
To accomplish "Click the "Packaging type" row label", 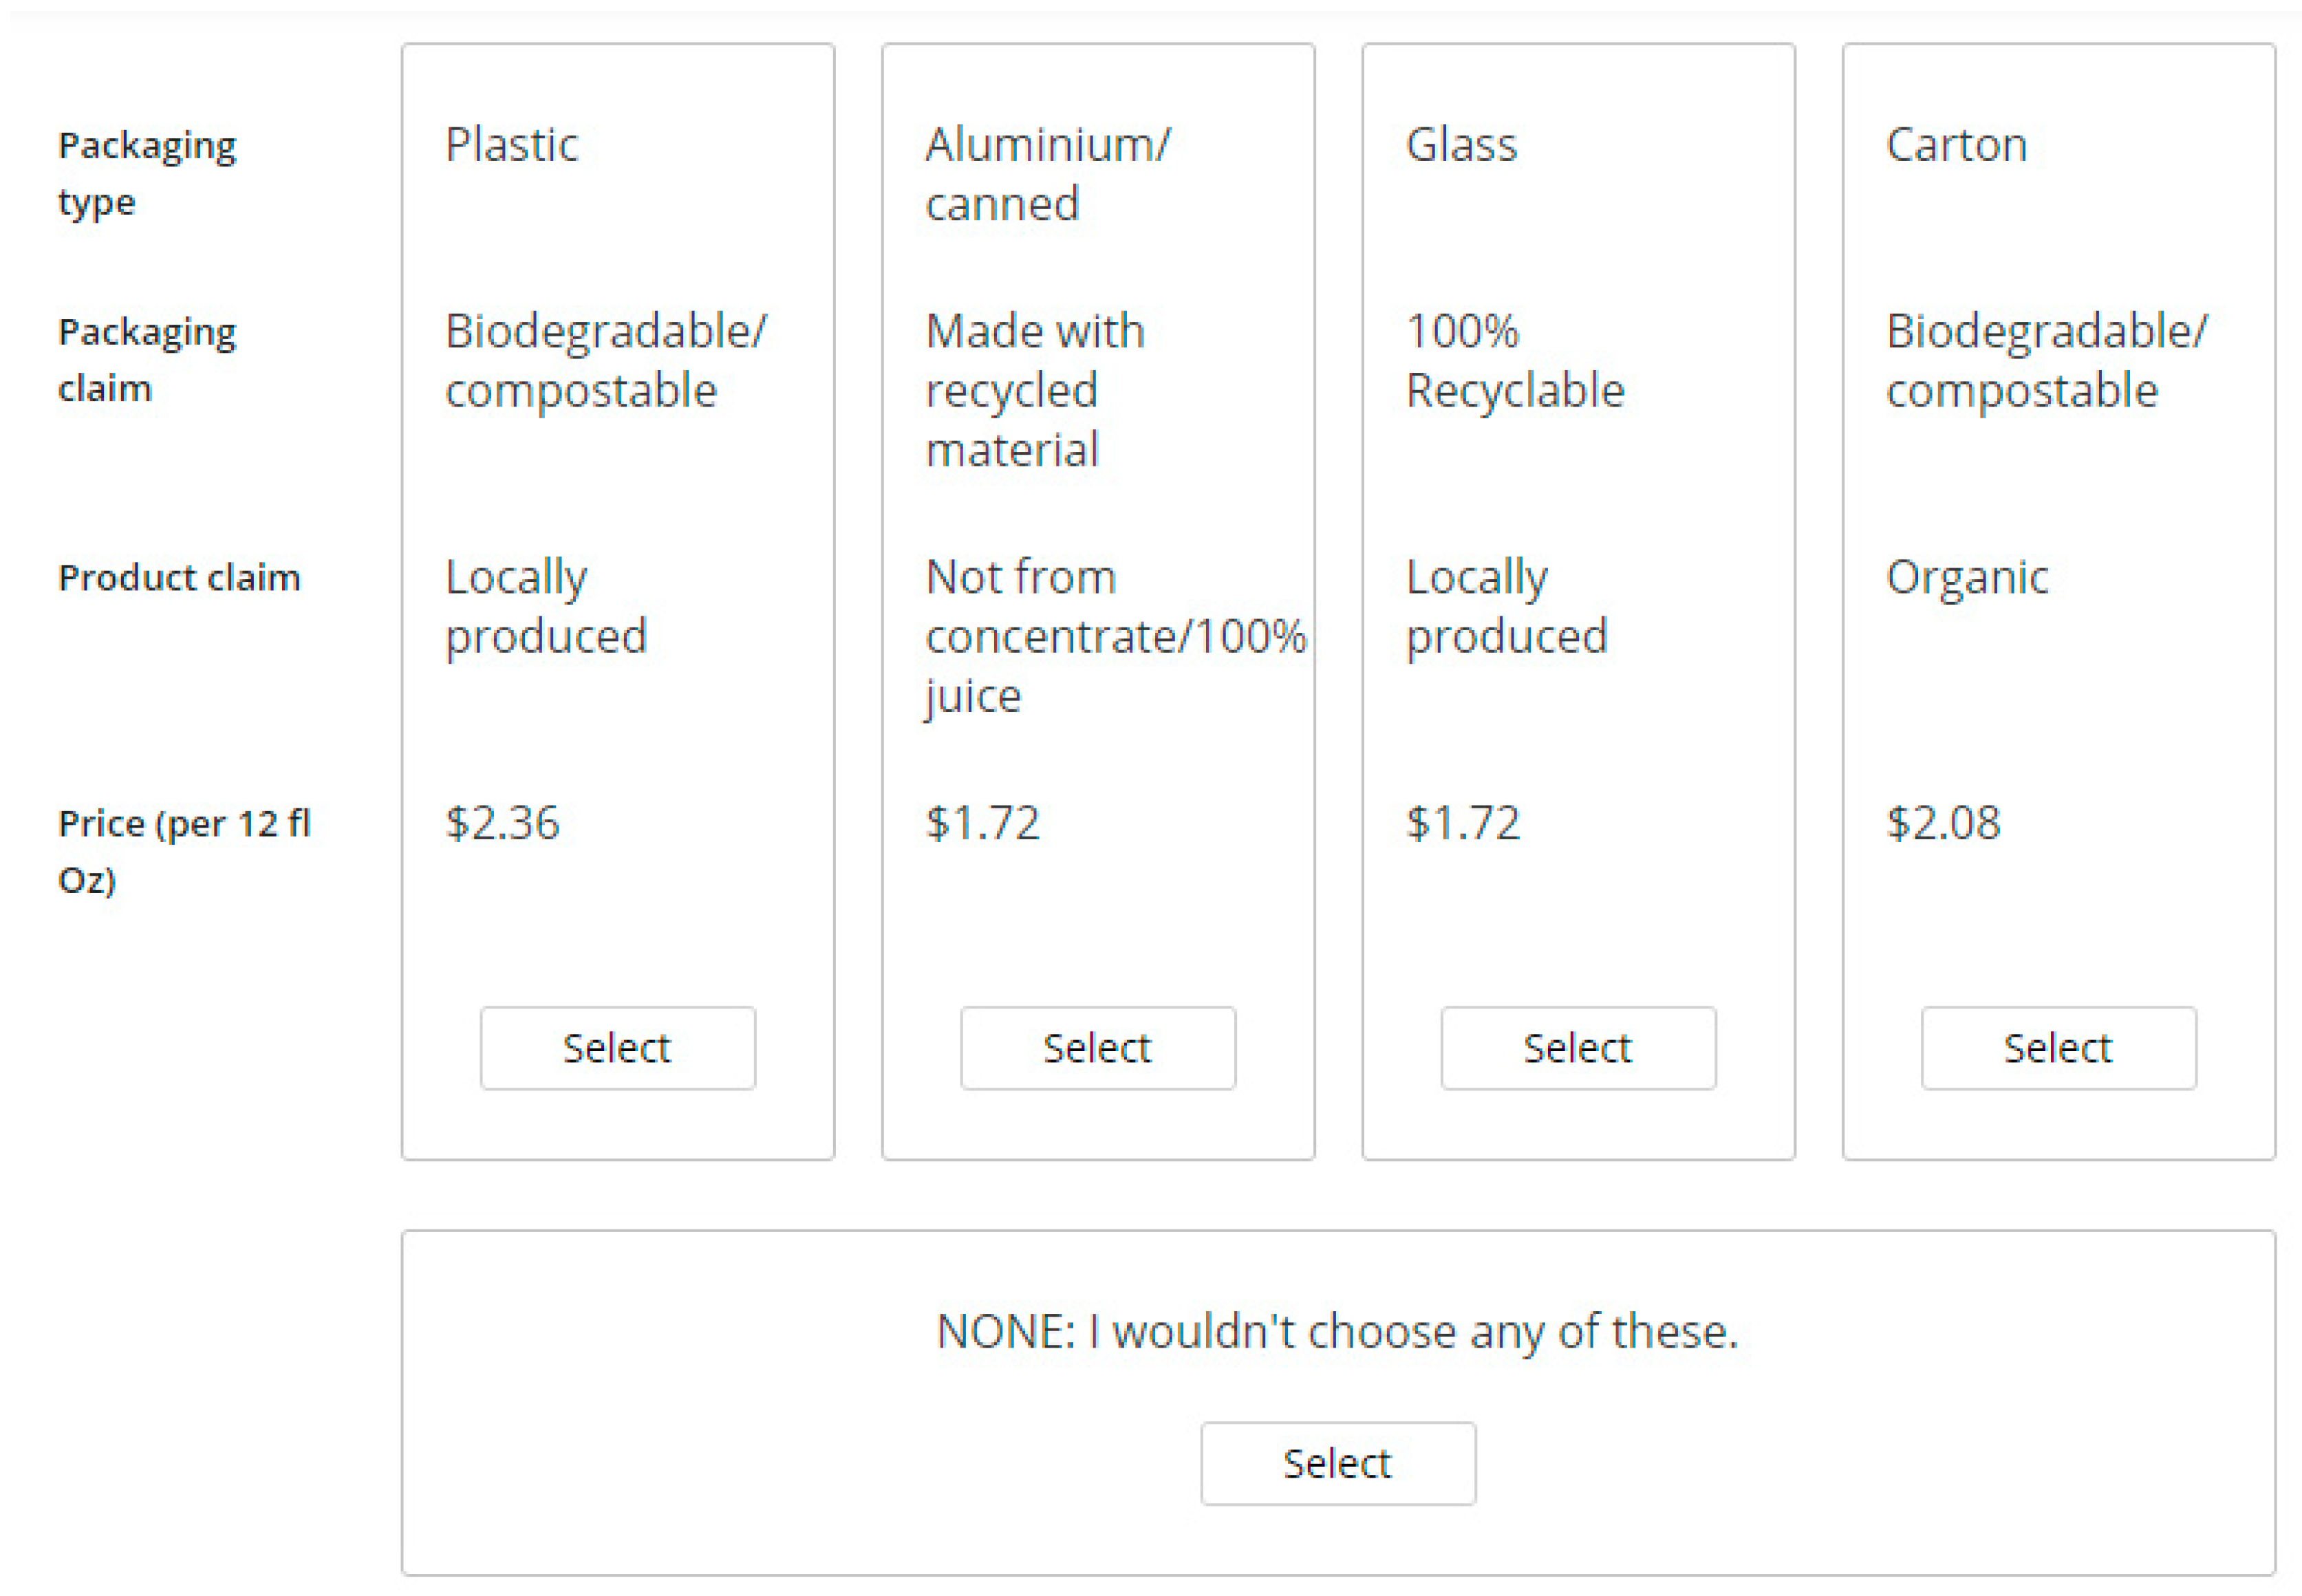I will [147, 173].
